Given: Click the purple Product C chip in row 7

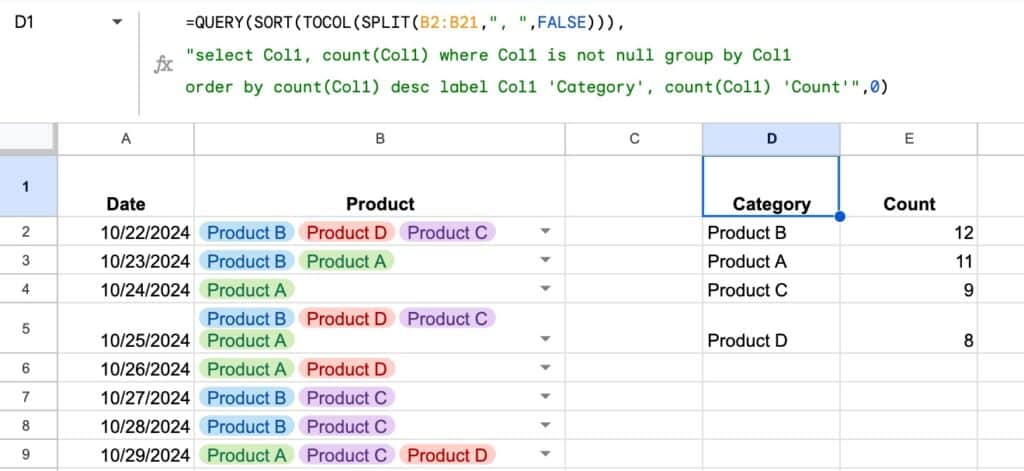Looking at the screenshot, I should pos(346,398).
